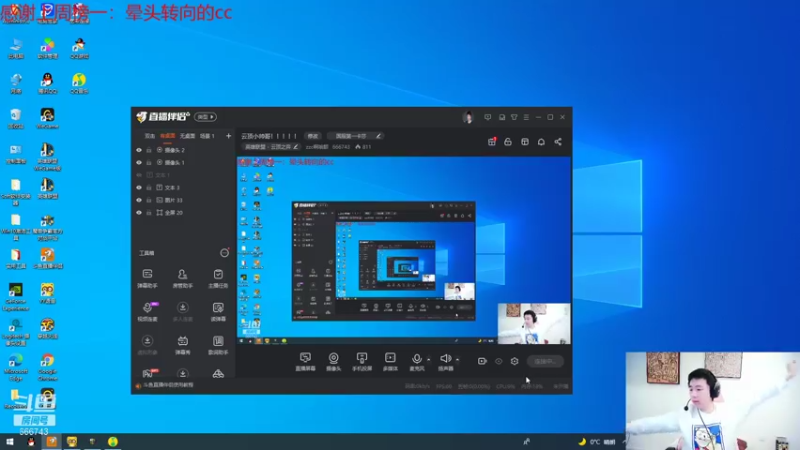This screenshot has height=450, width=800.
Task: Lock the 摄像头 2 source
Action: point(149,150)
